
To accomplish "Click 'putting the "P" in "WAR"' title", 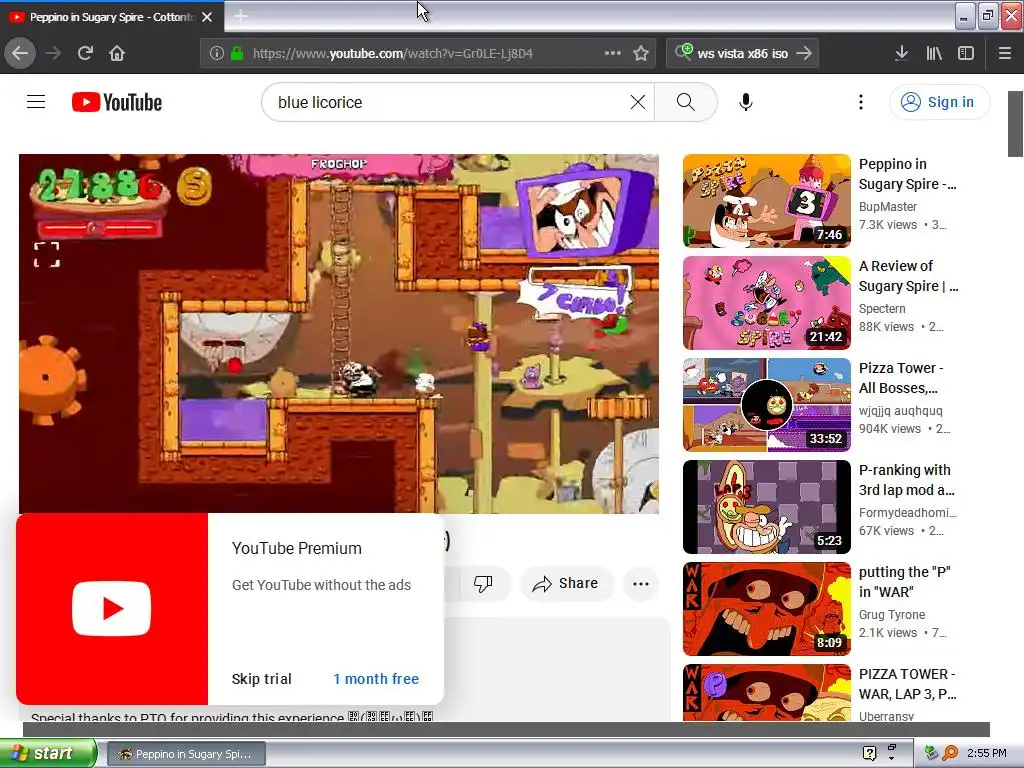I will tap(904, 582).
